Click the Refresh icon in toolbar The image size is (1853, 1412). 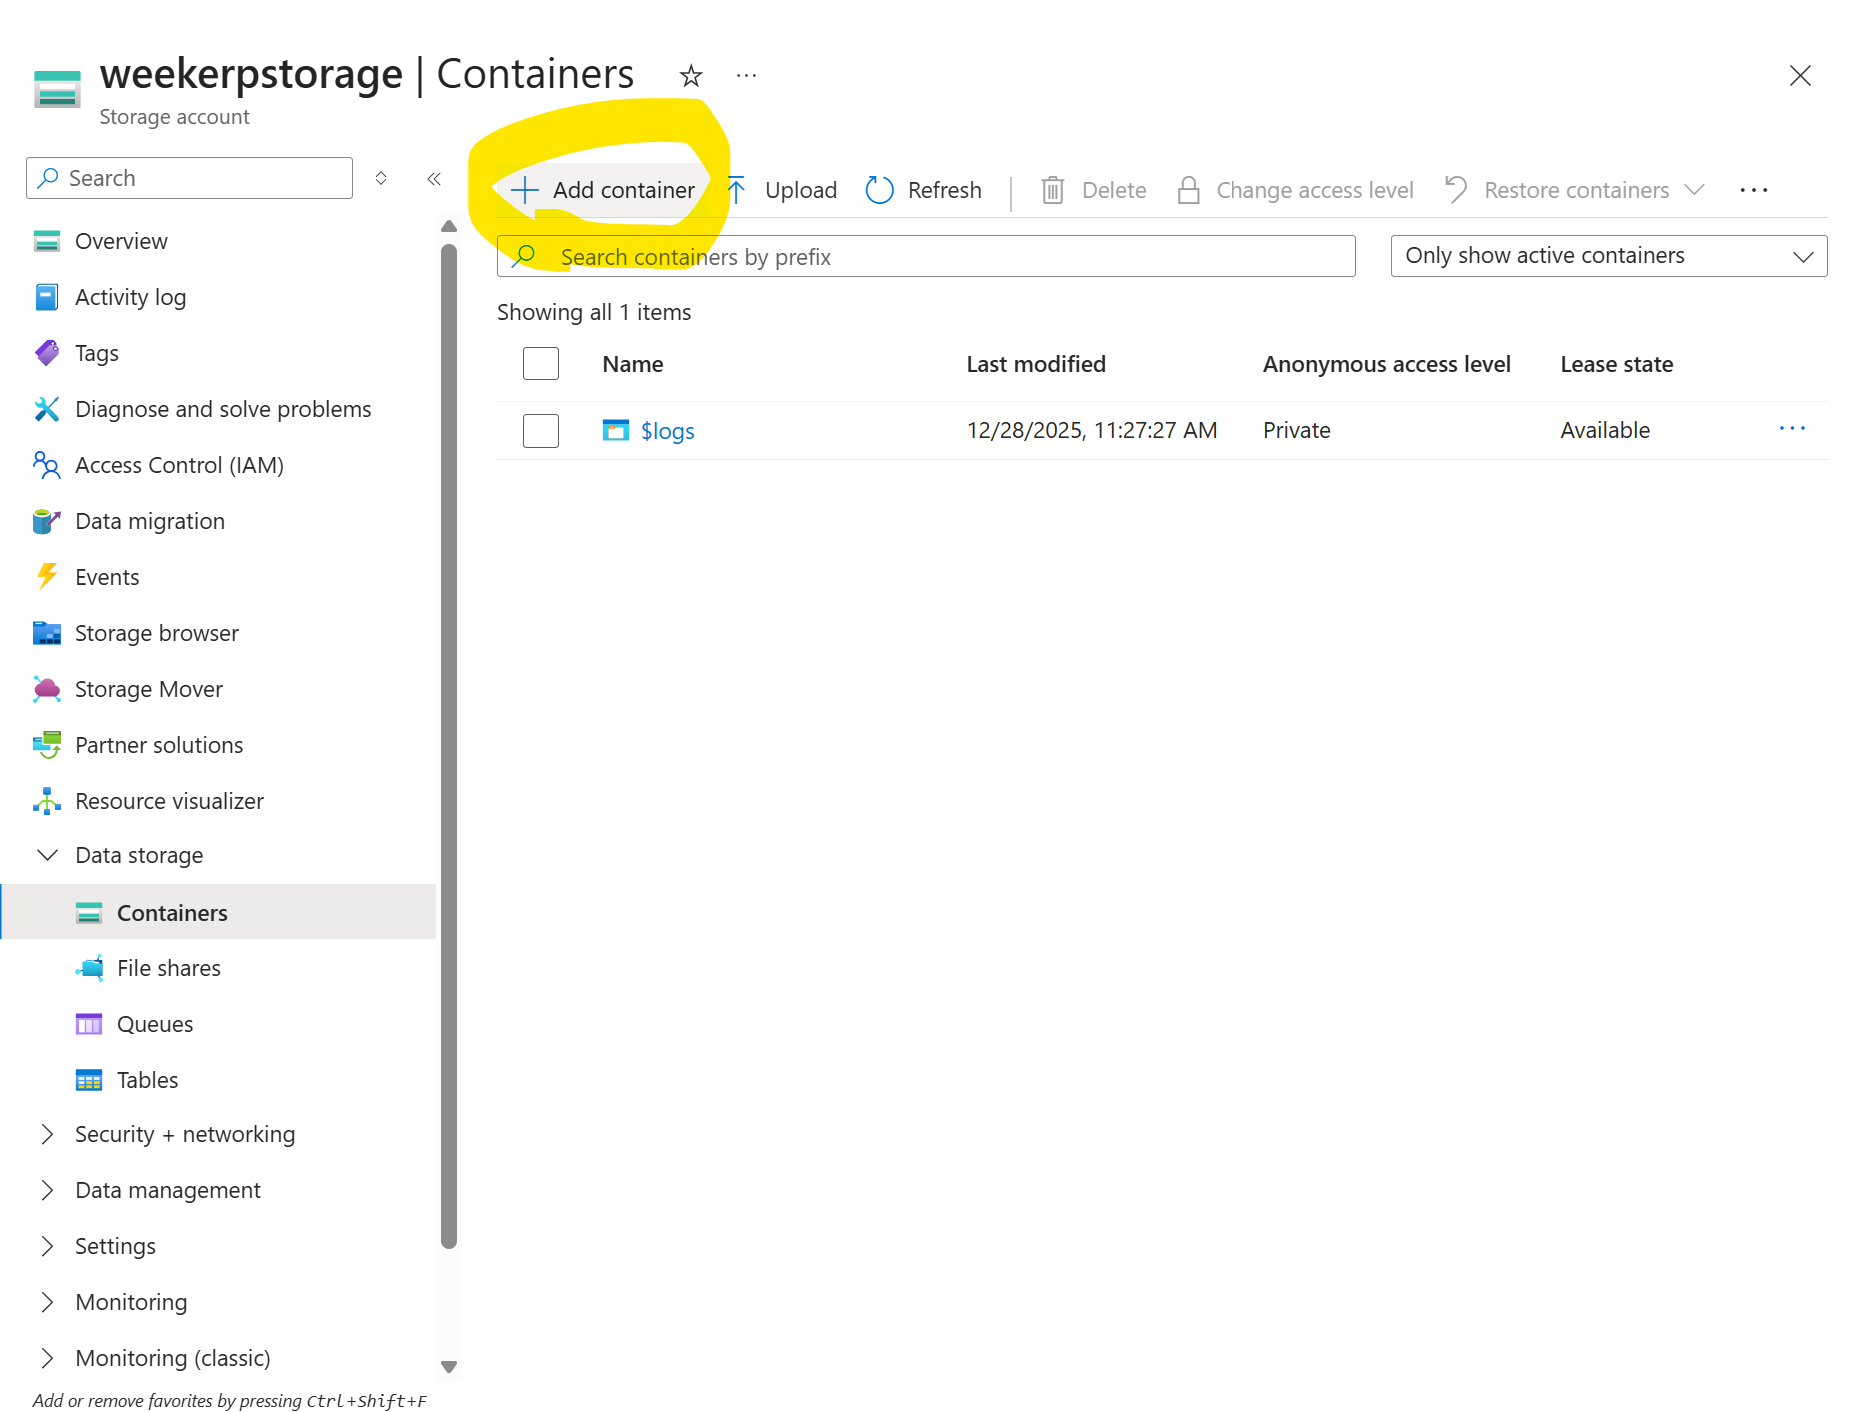879,190
